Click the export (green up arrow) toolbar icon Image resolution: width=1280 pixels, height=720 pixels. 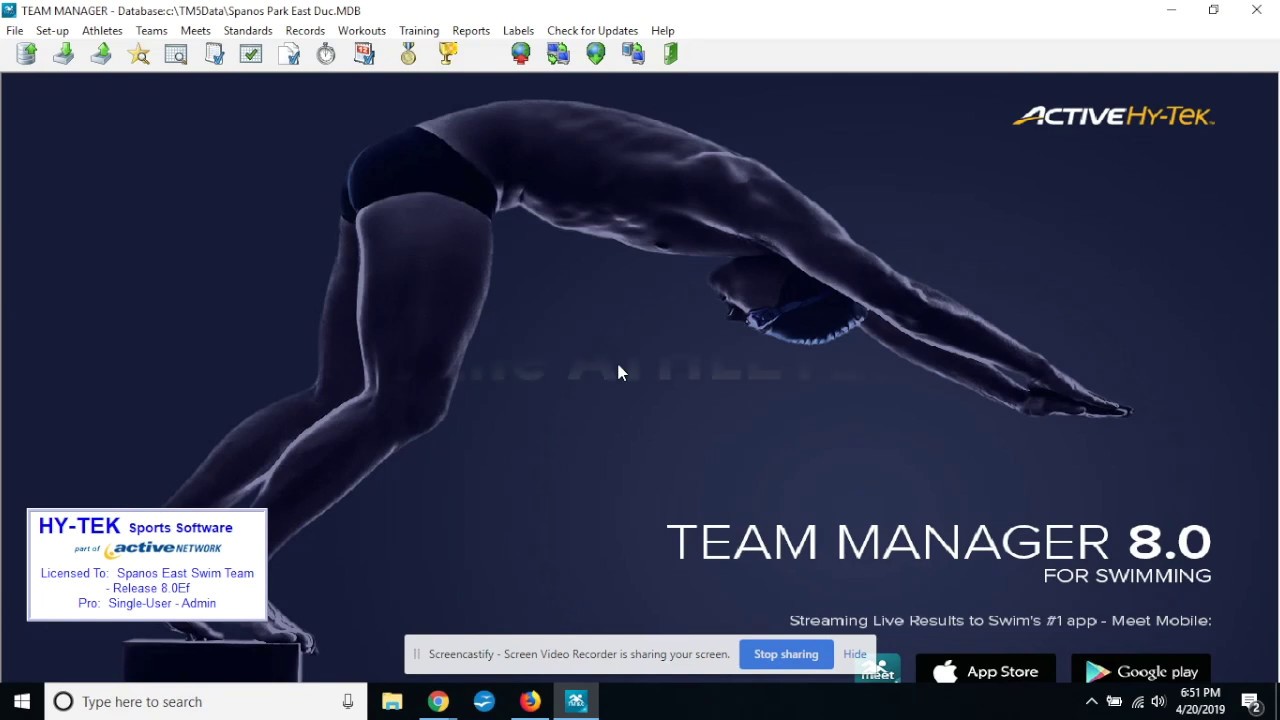pyautogui.click(x=101, y=54)
